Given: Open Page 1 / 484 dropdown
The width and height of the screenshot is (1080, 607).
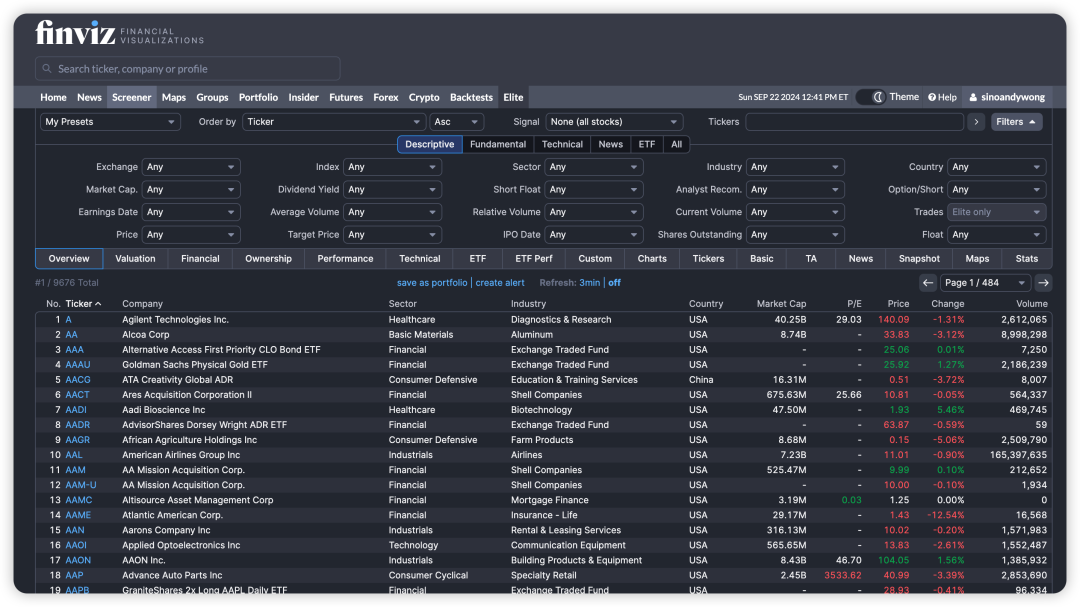Looking at the screenshot, I should pyautogui.click(x=985, y=282).
